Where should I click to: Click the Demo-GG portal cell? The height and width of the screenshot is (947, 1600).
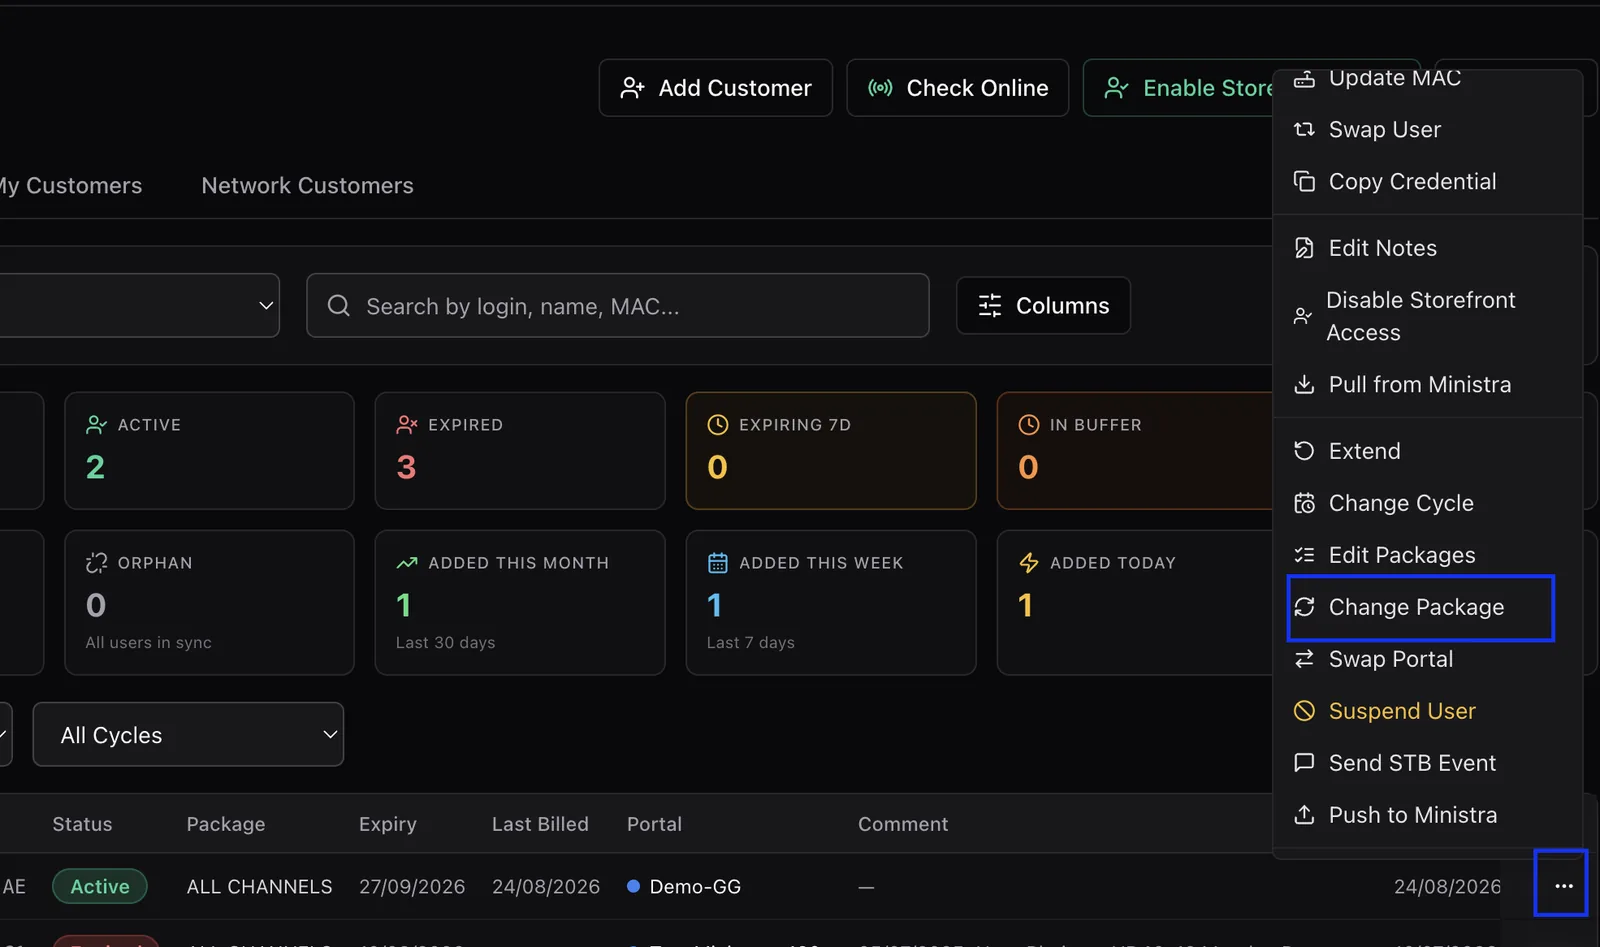pos(684,887)
